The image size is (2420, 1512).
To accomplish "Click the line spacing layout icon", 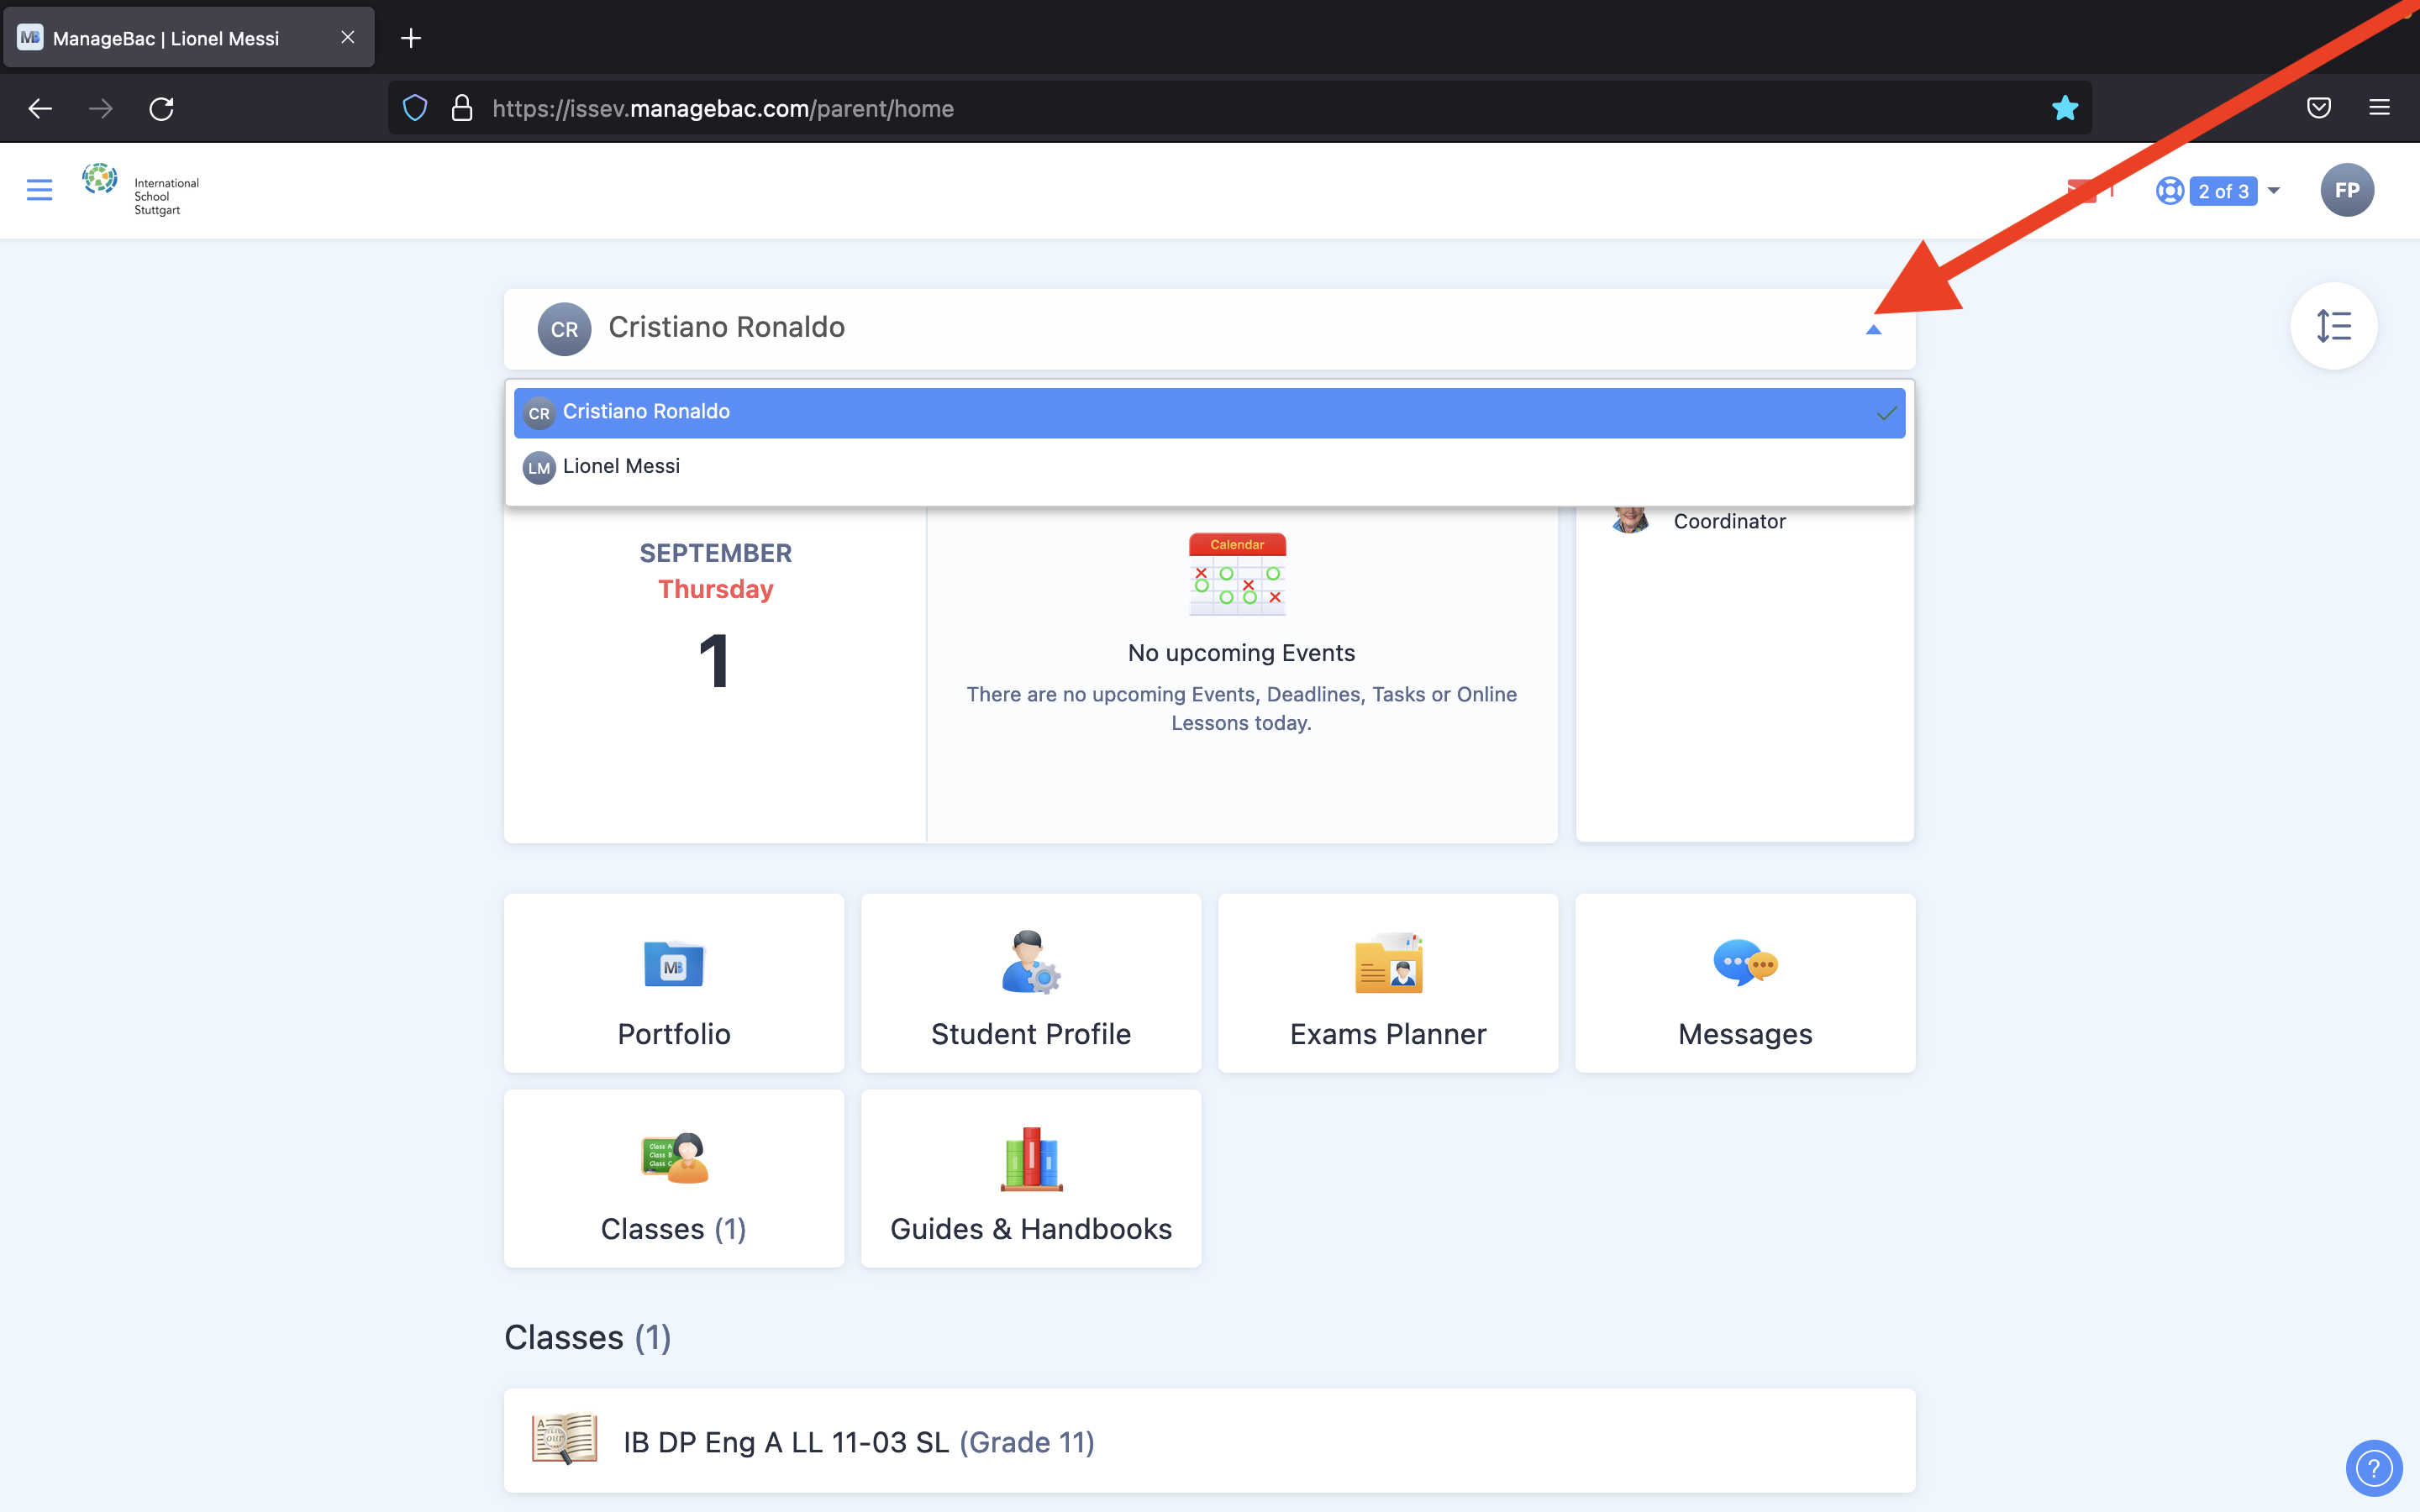I will [x=2333, y=326].
